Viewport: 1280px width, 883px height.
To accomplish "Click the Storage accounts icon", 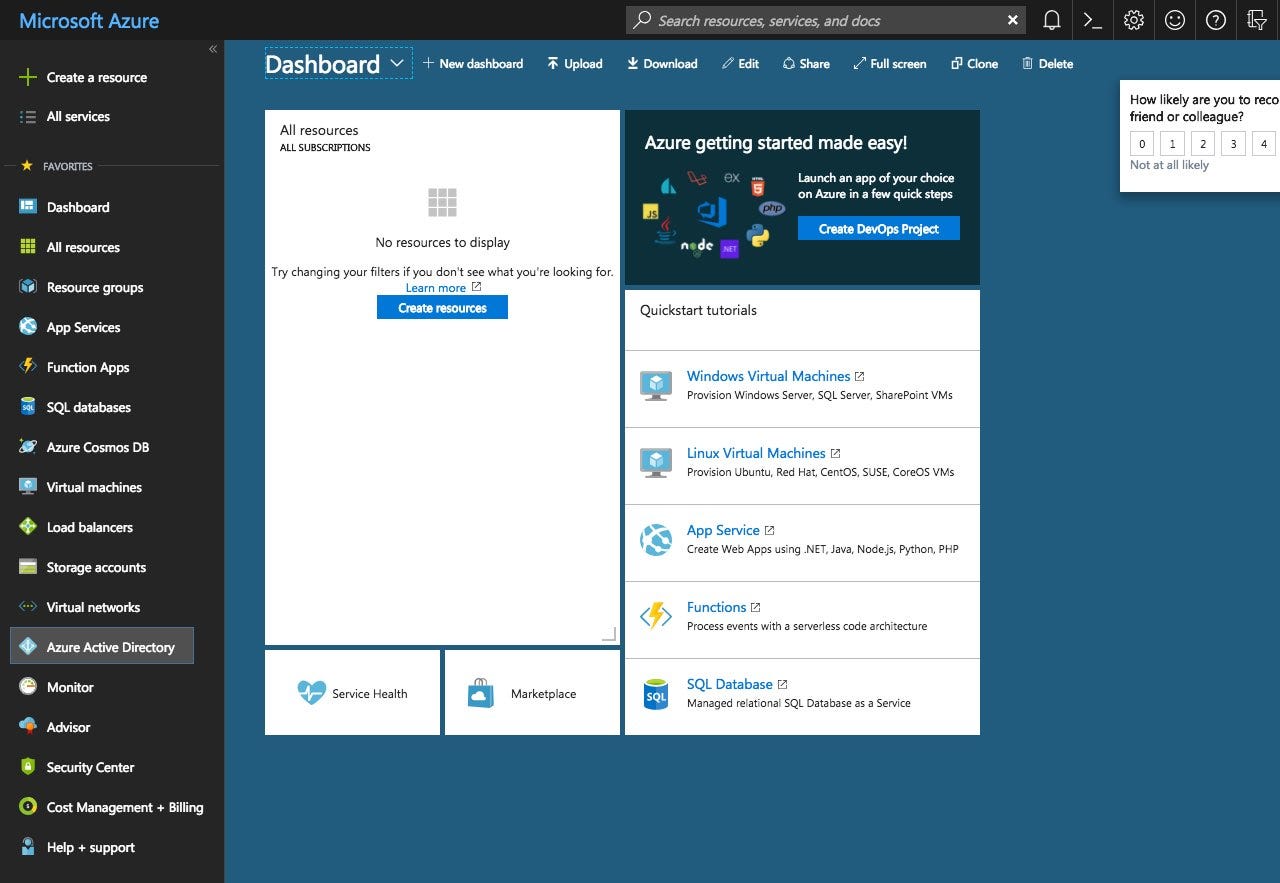I will 28,567.
